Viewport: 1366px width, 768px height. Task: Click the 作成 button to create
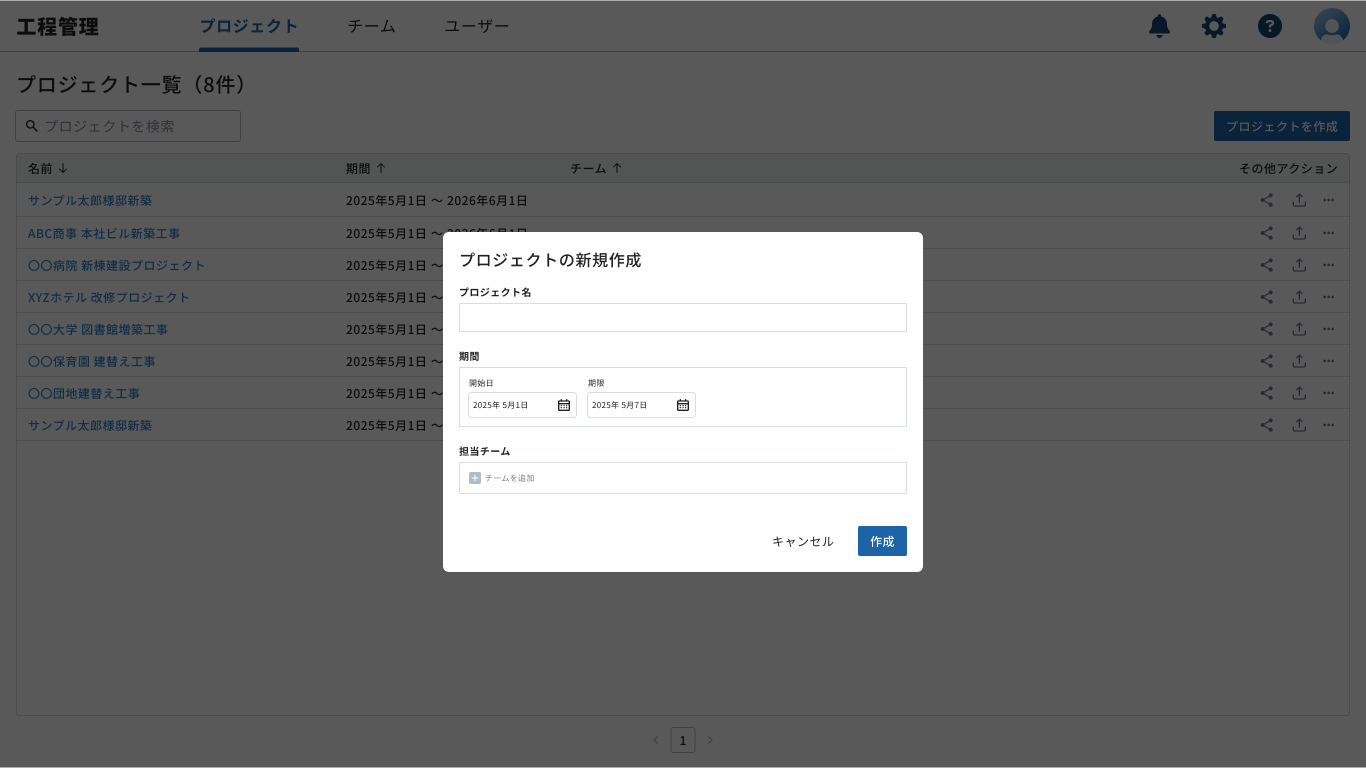[x=882, y=541]
